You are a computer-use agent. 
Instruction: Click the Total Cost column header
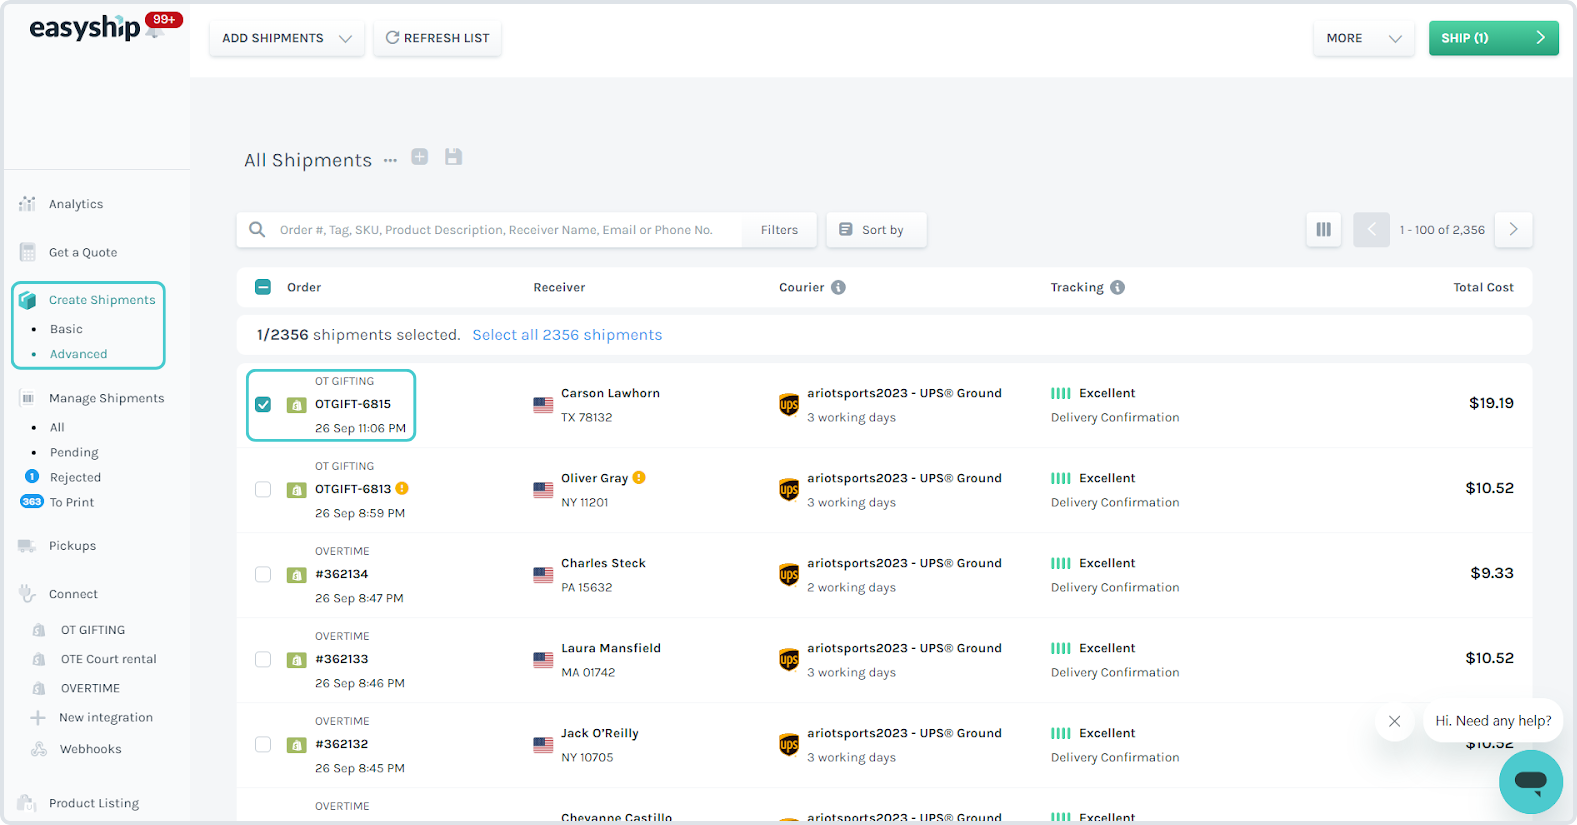pyautogui.click(x=1483, y=287)
